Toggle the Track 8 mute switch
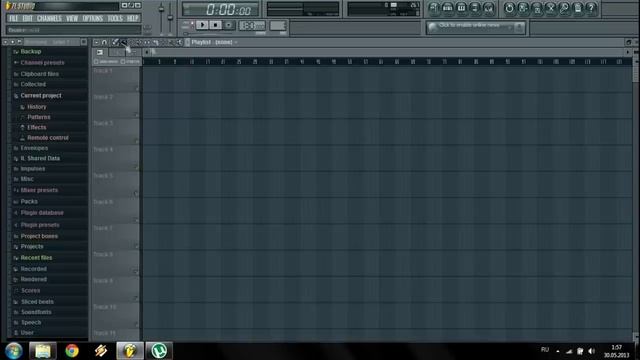This screenshot has width=640, height=360. click(x=136, y=271)
